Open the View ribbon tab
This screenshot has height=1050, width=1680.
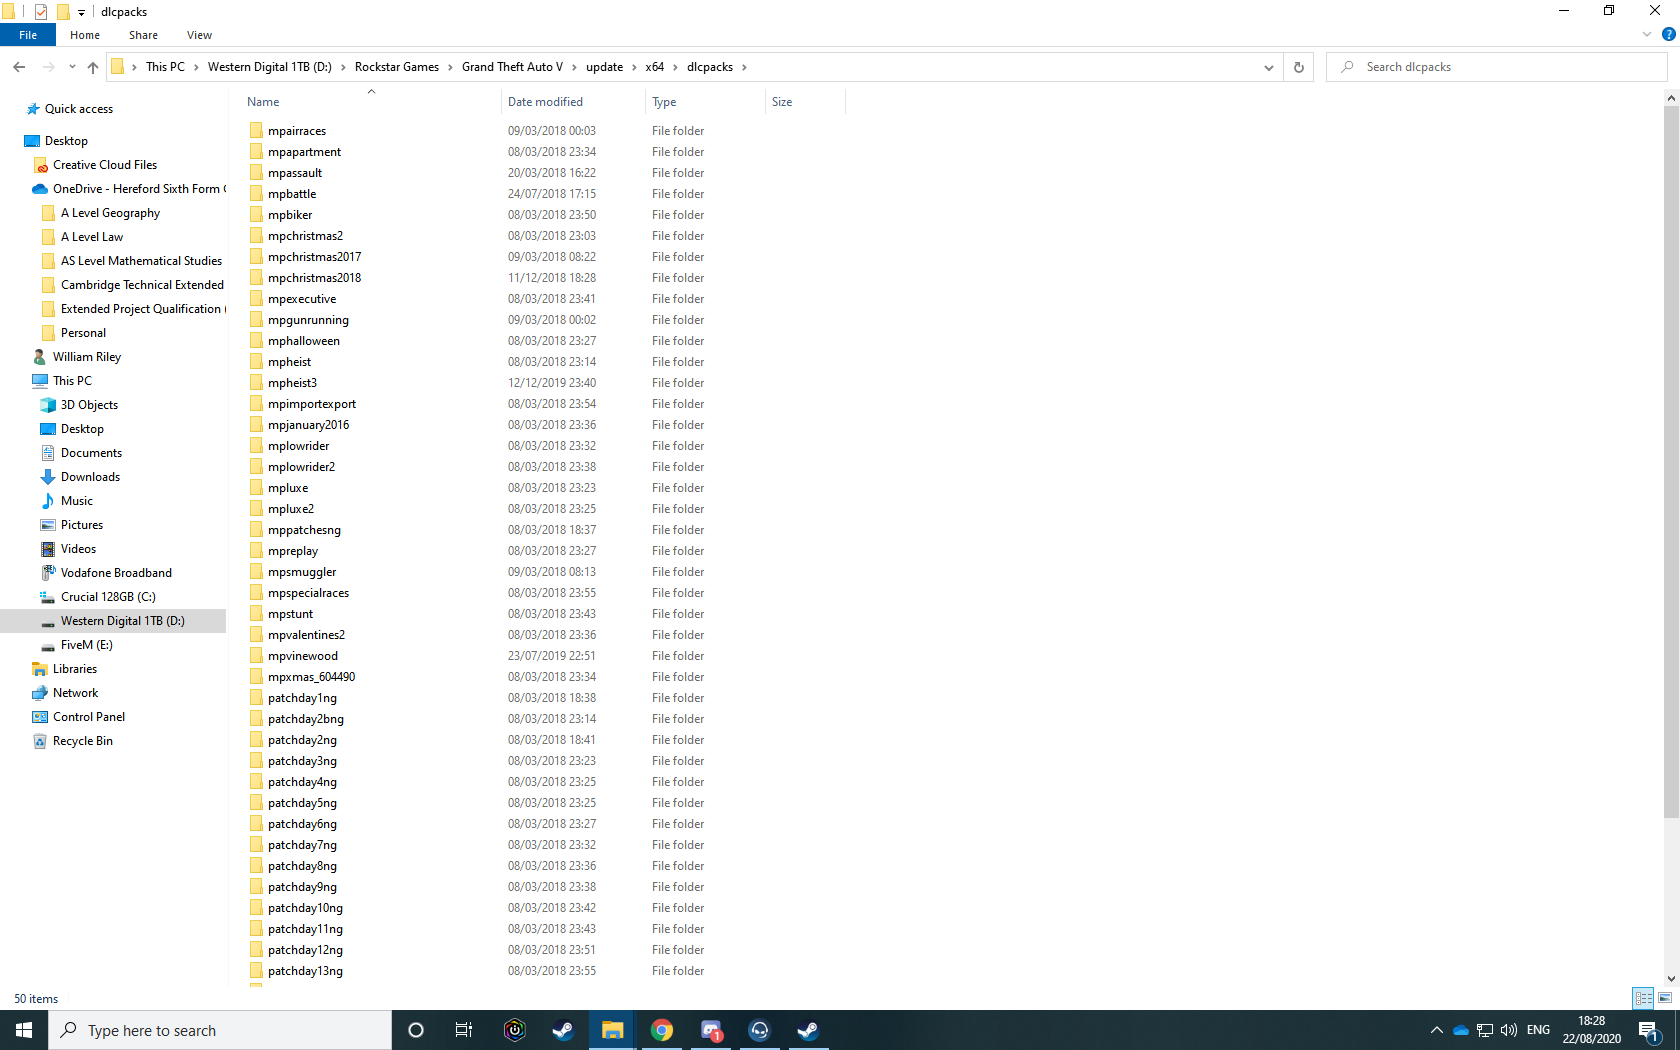(199, 35)
